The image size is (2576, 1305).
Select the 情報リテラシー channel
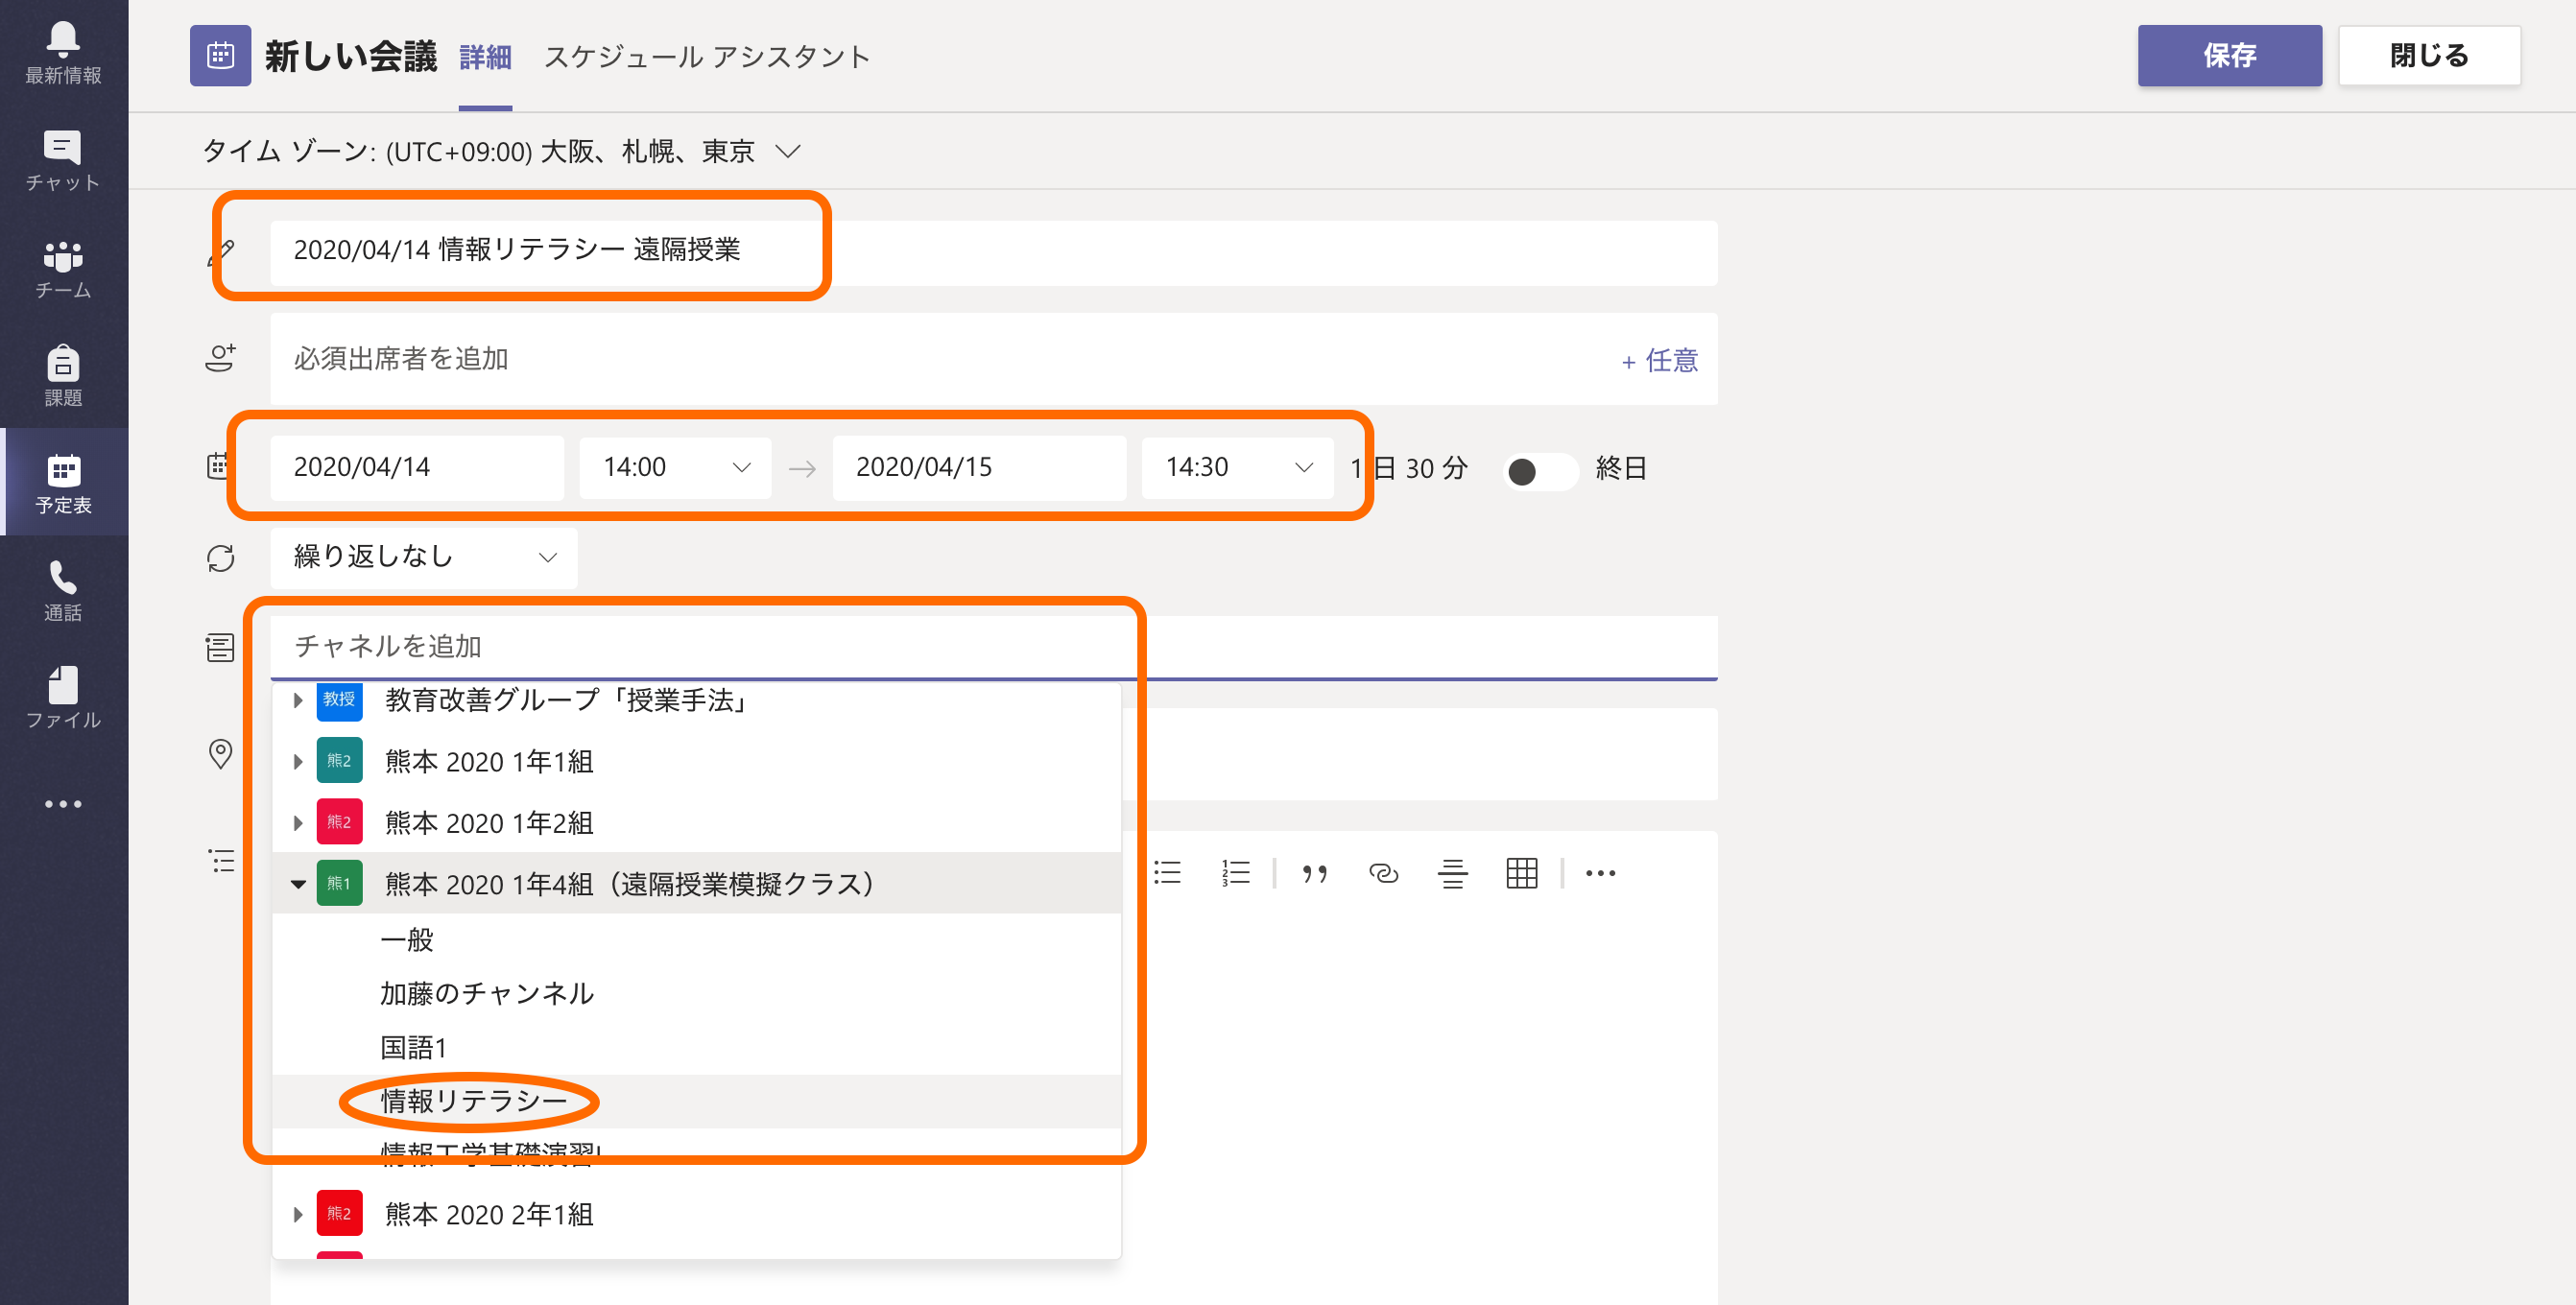473,1101
